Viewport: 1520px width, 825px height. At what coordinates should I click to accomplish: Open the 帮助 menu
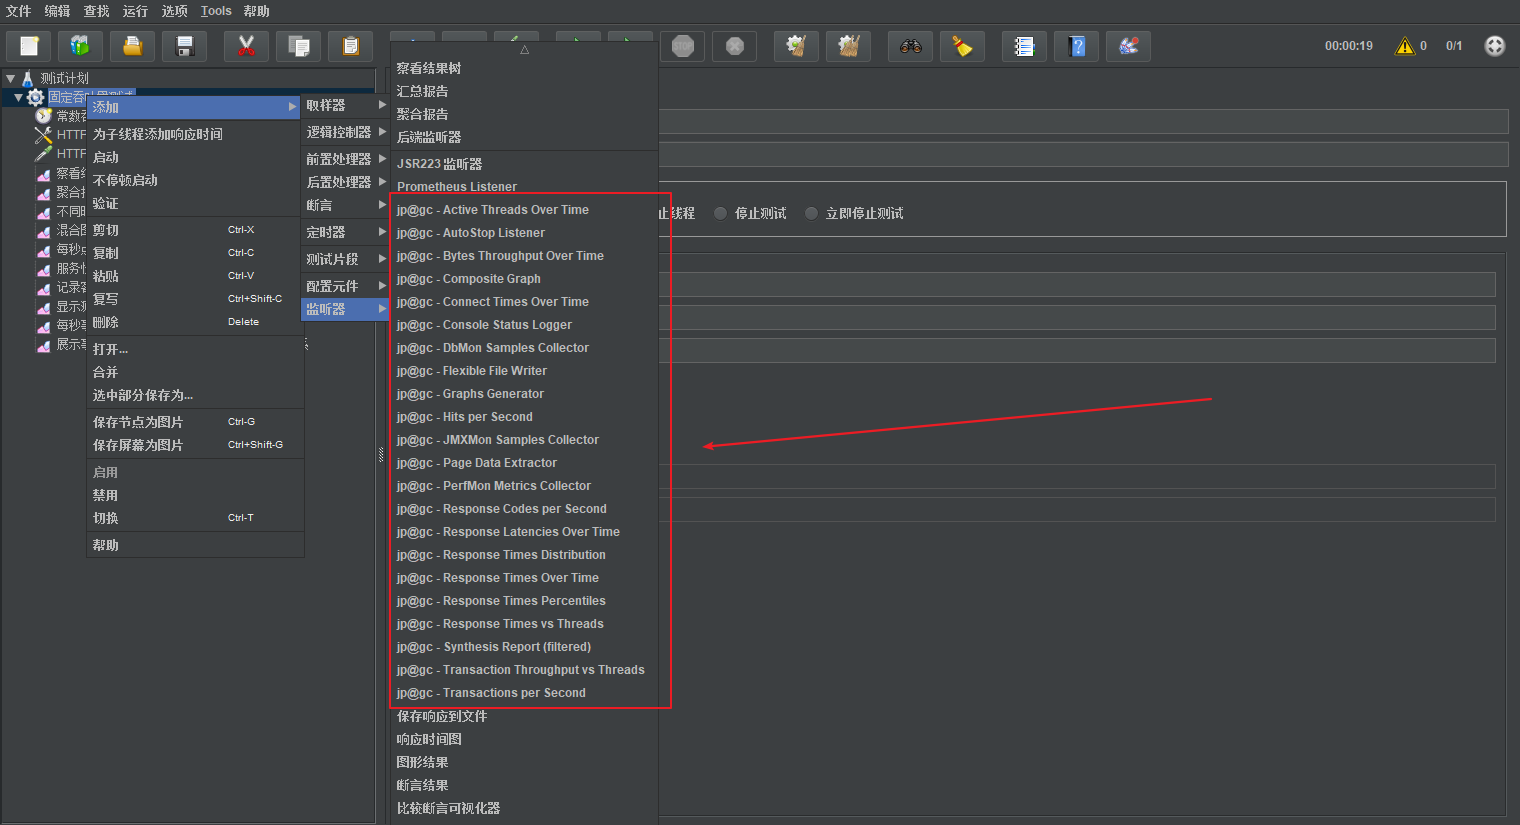(257, 11)
